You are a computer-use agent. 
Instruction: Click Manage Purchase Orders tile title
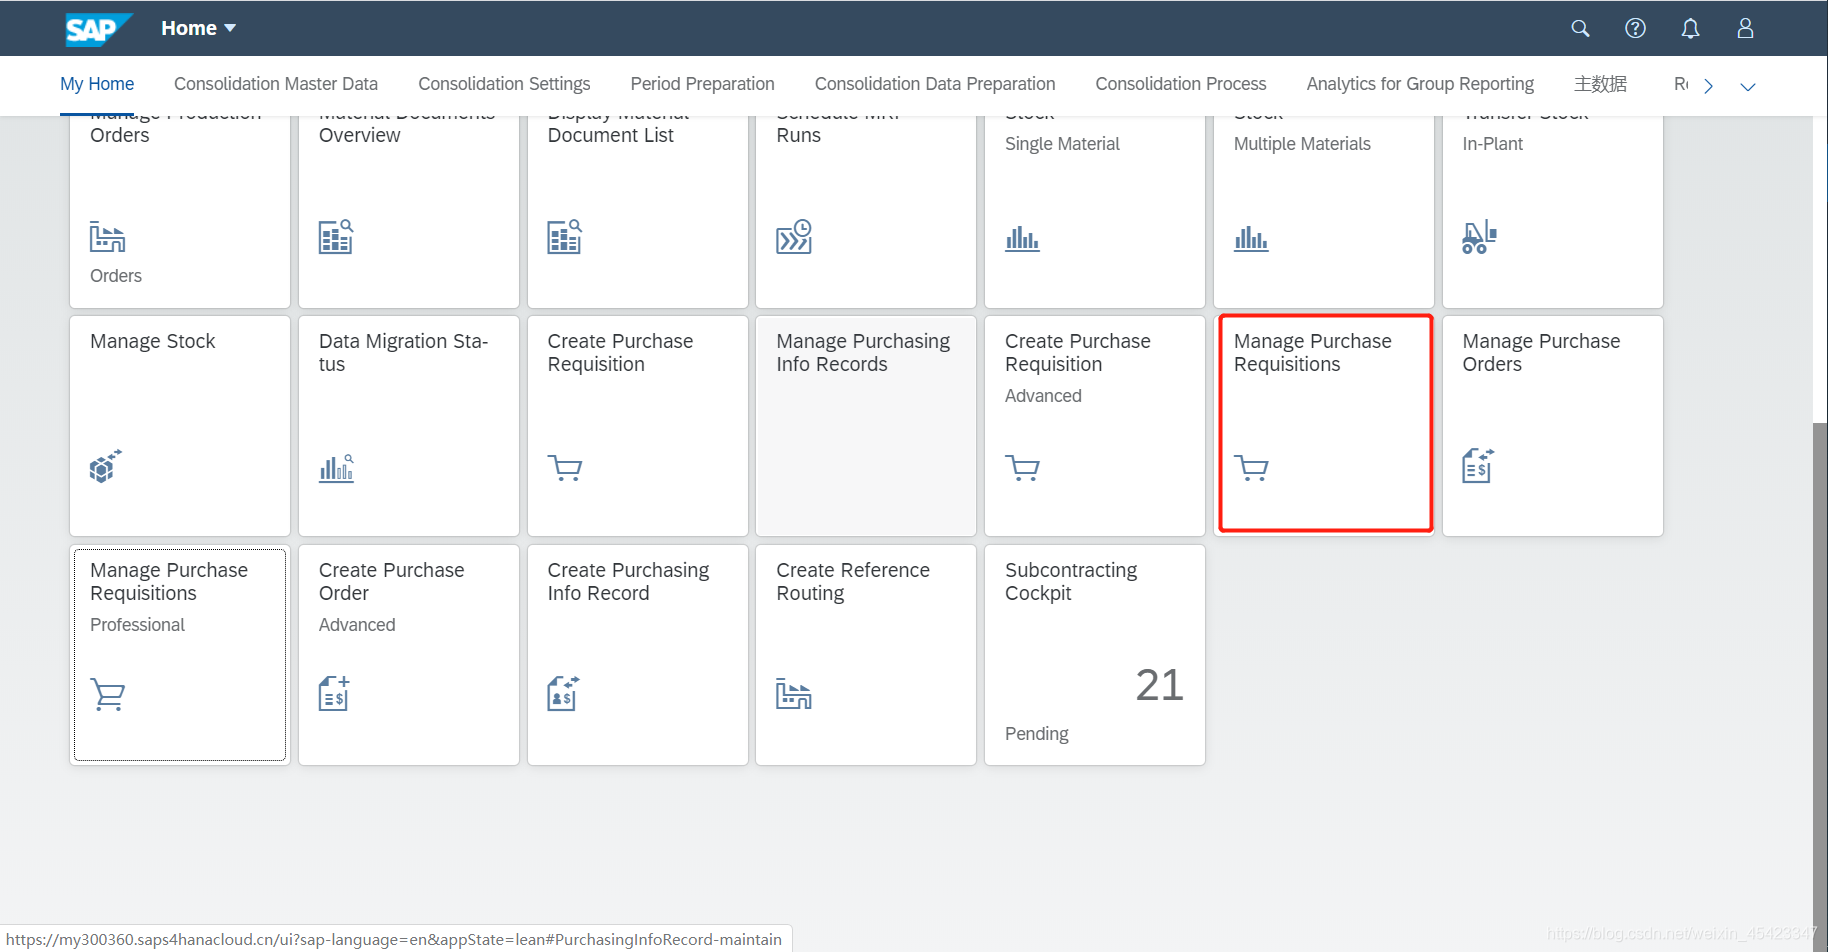tap(1541, 353)
